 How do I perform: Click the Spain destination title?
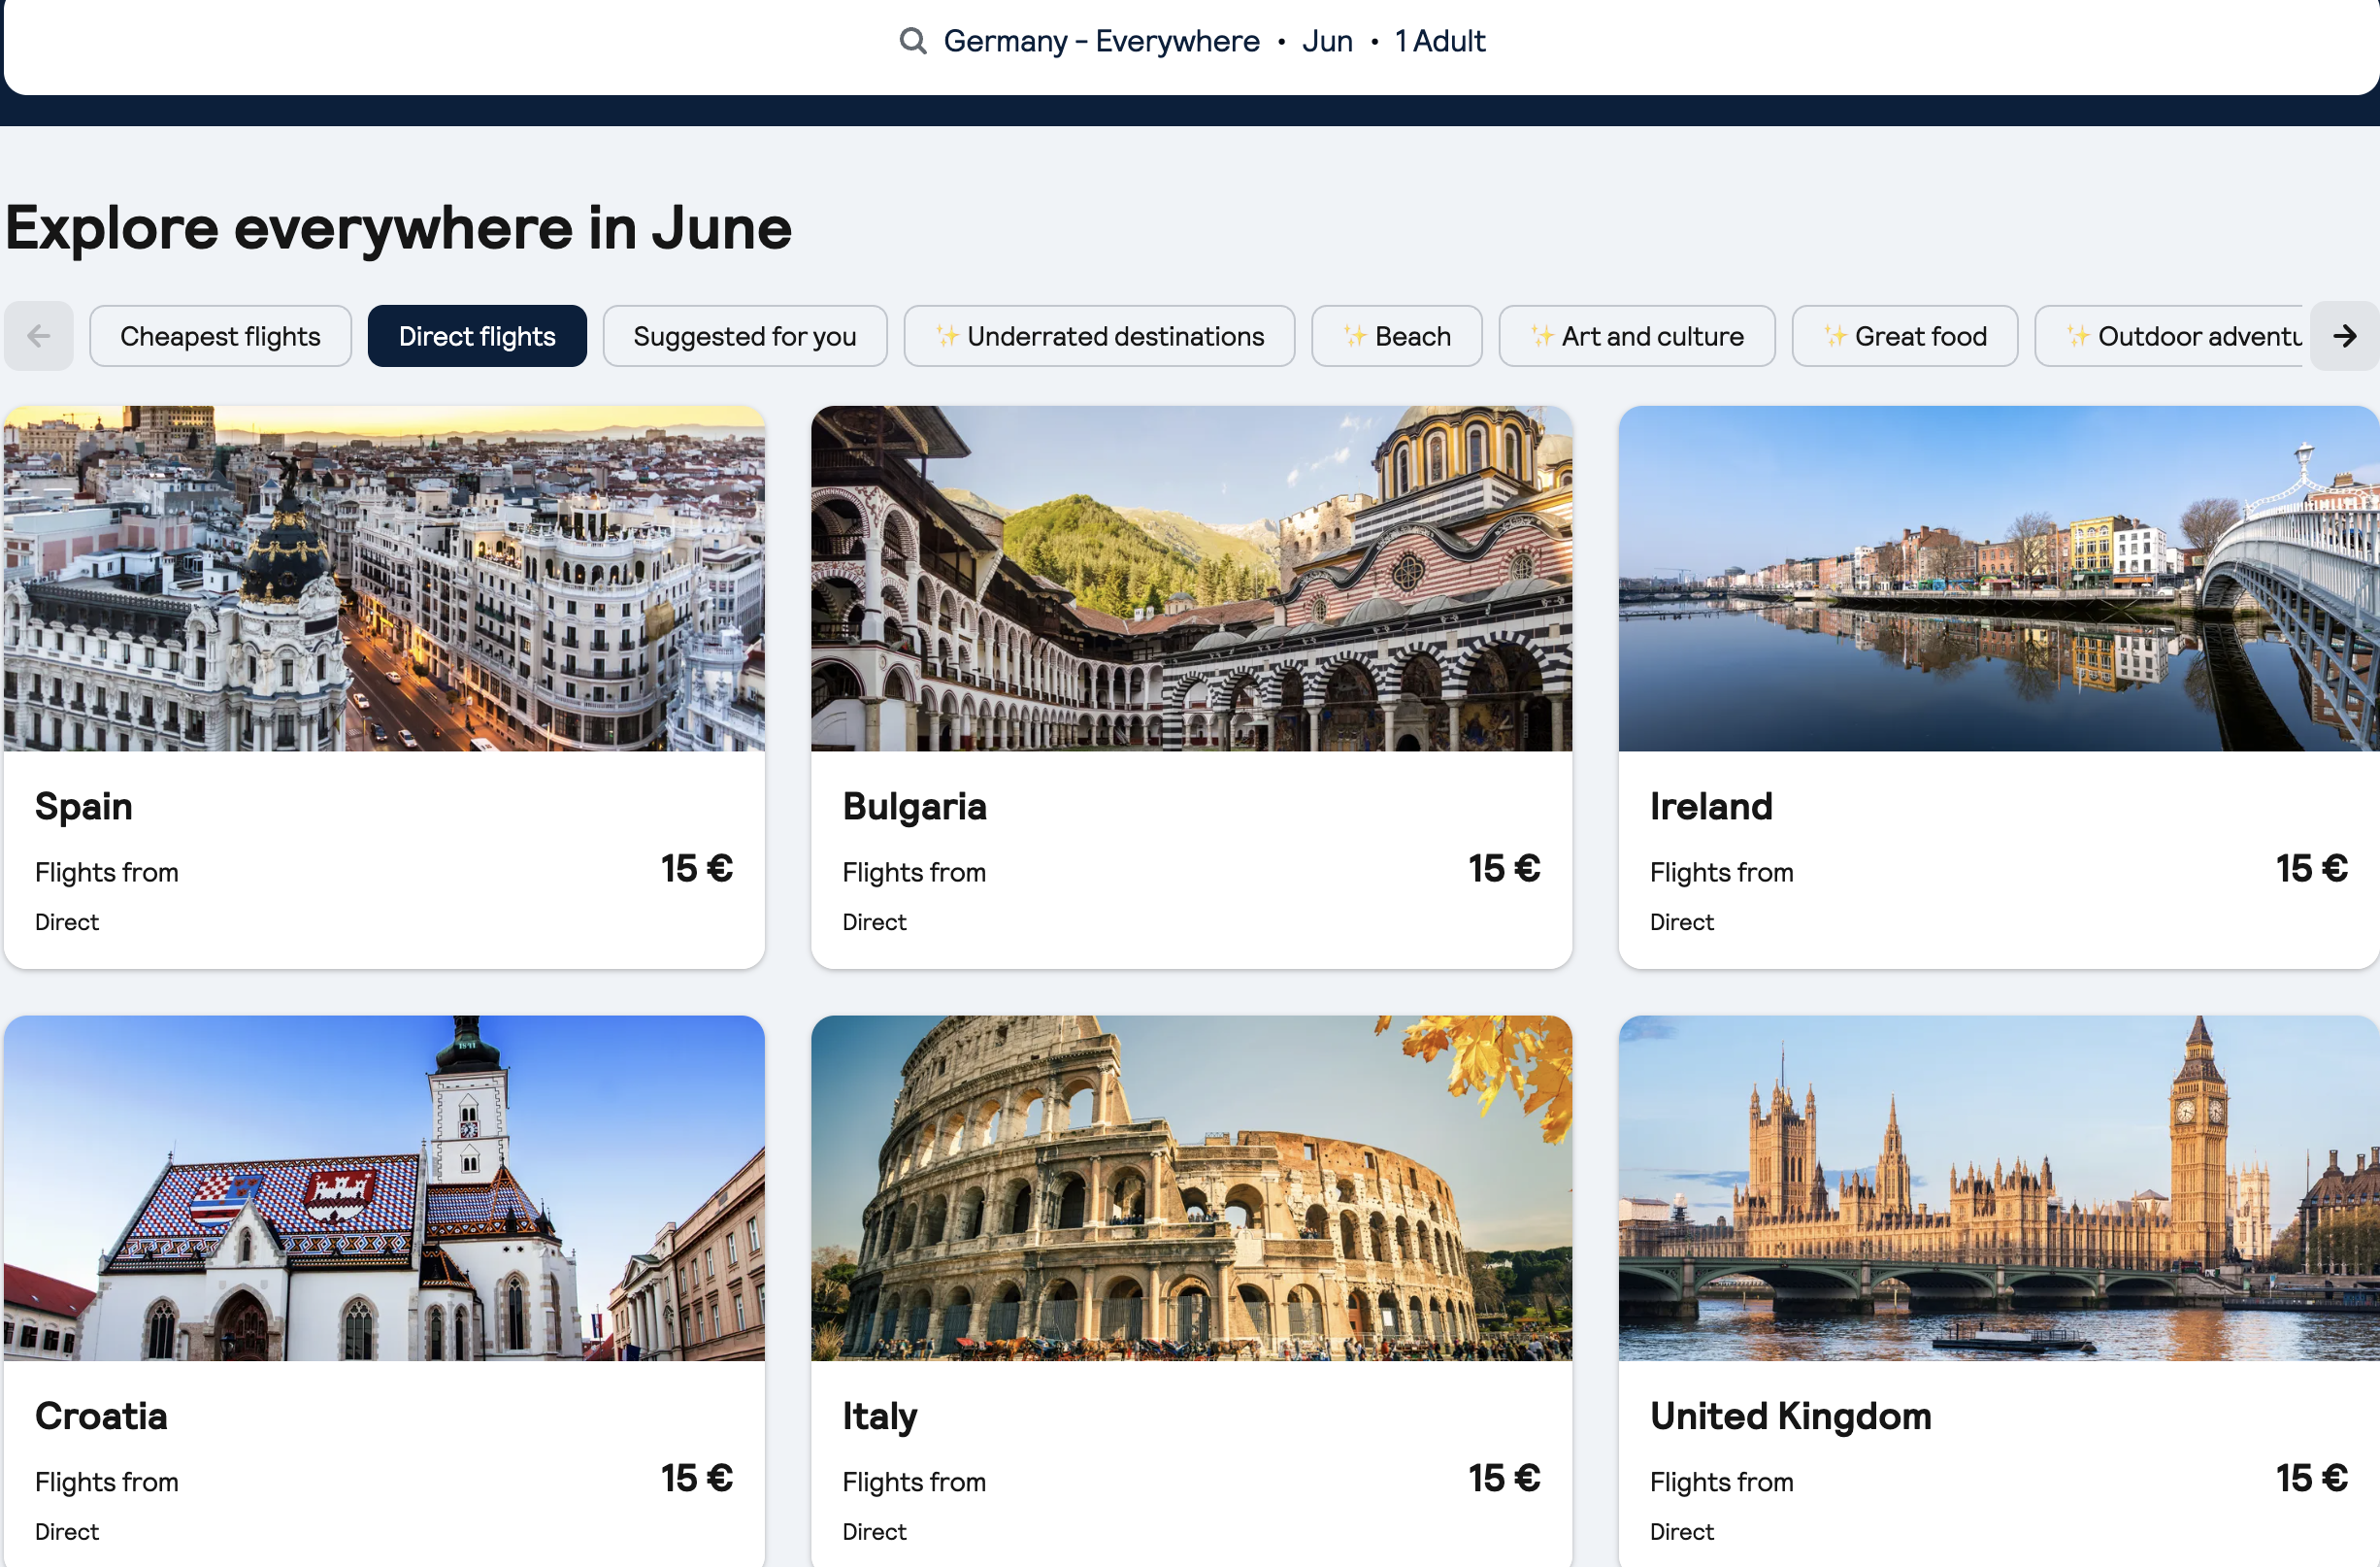[84, 807]
